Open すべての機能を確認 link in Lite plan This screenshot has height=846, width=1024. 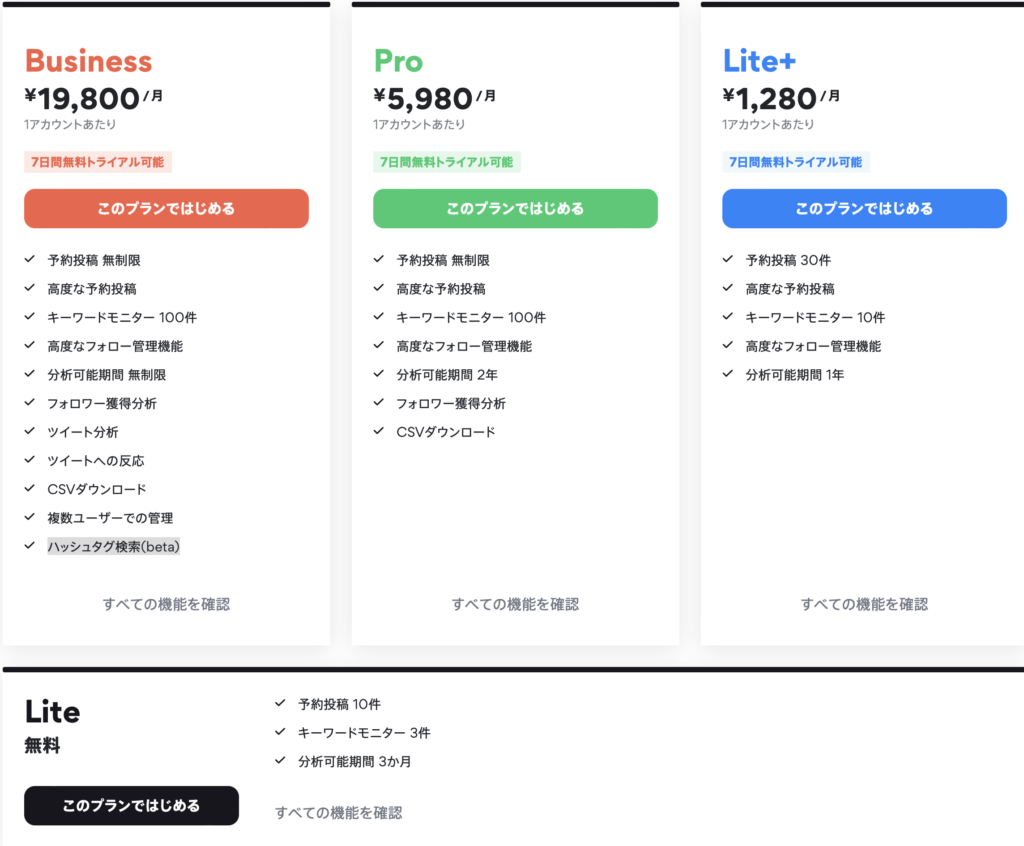(339, 813)
